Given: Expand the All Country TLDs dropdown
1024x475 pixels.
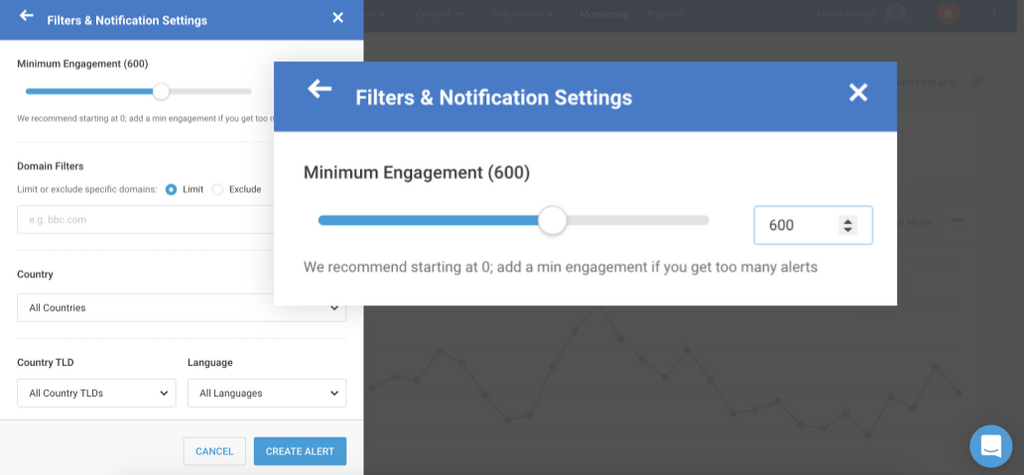Looking at the screenshot, I should click(x=97, y=393).
